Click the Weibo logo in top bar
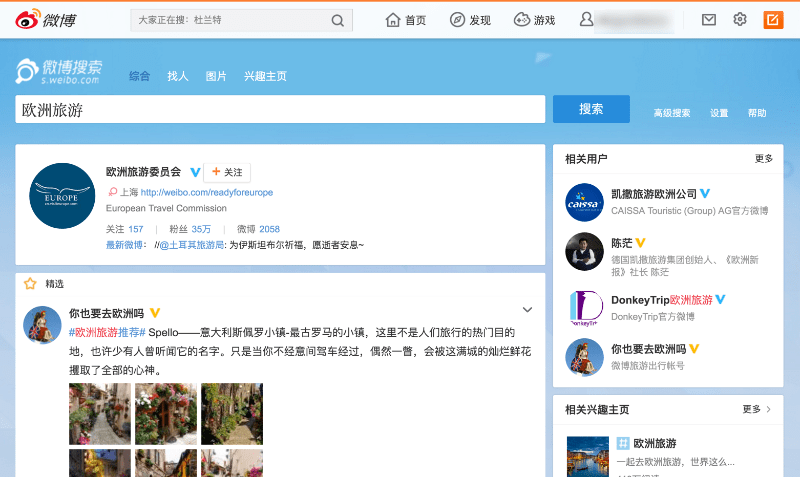The height and width of the screenshot is (477, 800). (45, 19)
